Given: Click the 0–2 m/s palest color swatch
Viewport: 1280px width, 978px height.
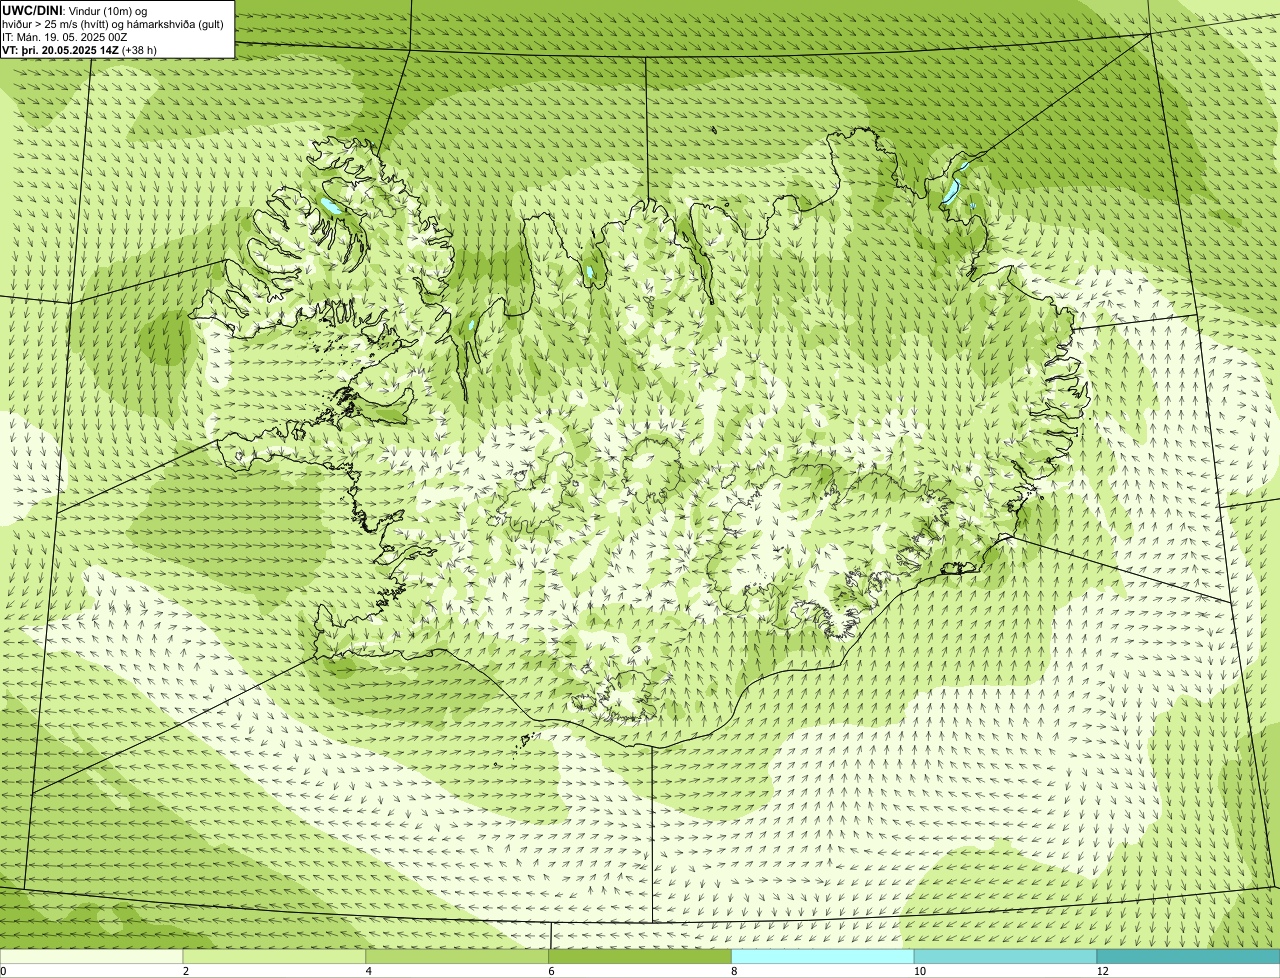Looking at the screenshot, I should 92,956.
